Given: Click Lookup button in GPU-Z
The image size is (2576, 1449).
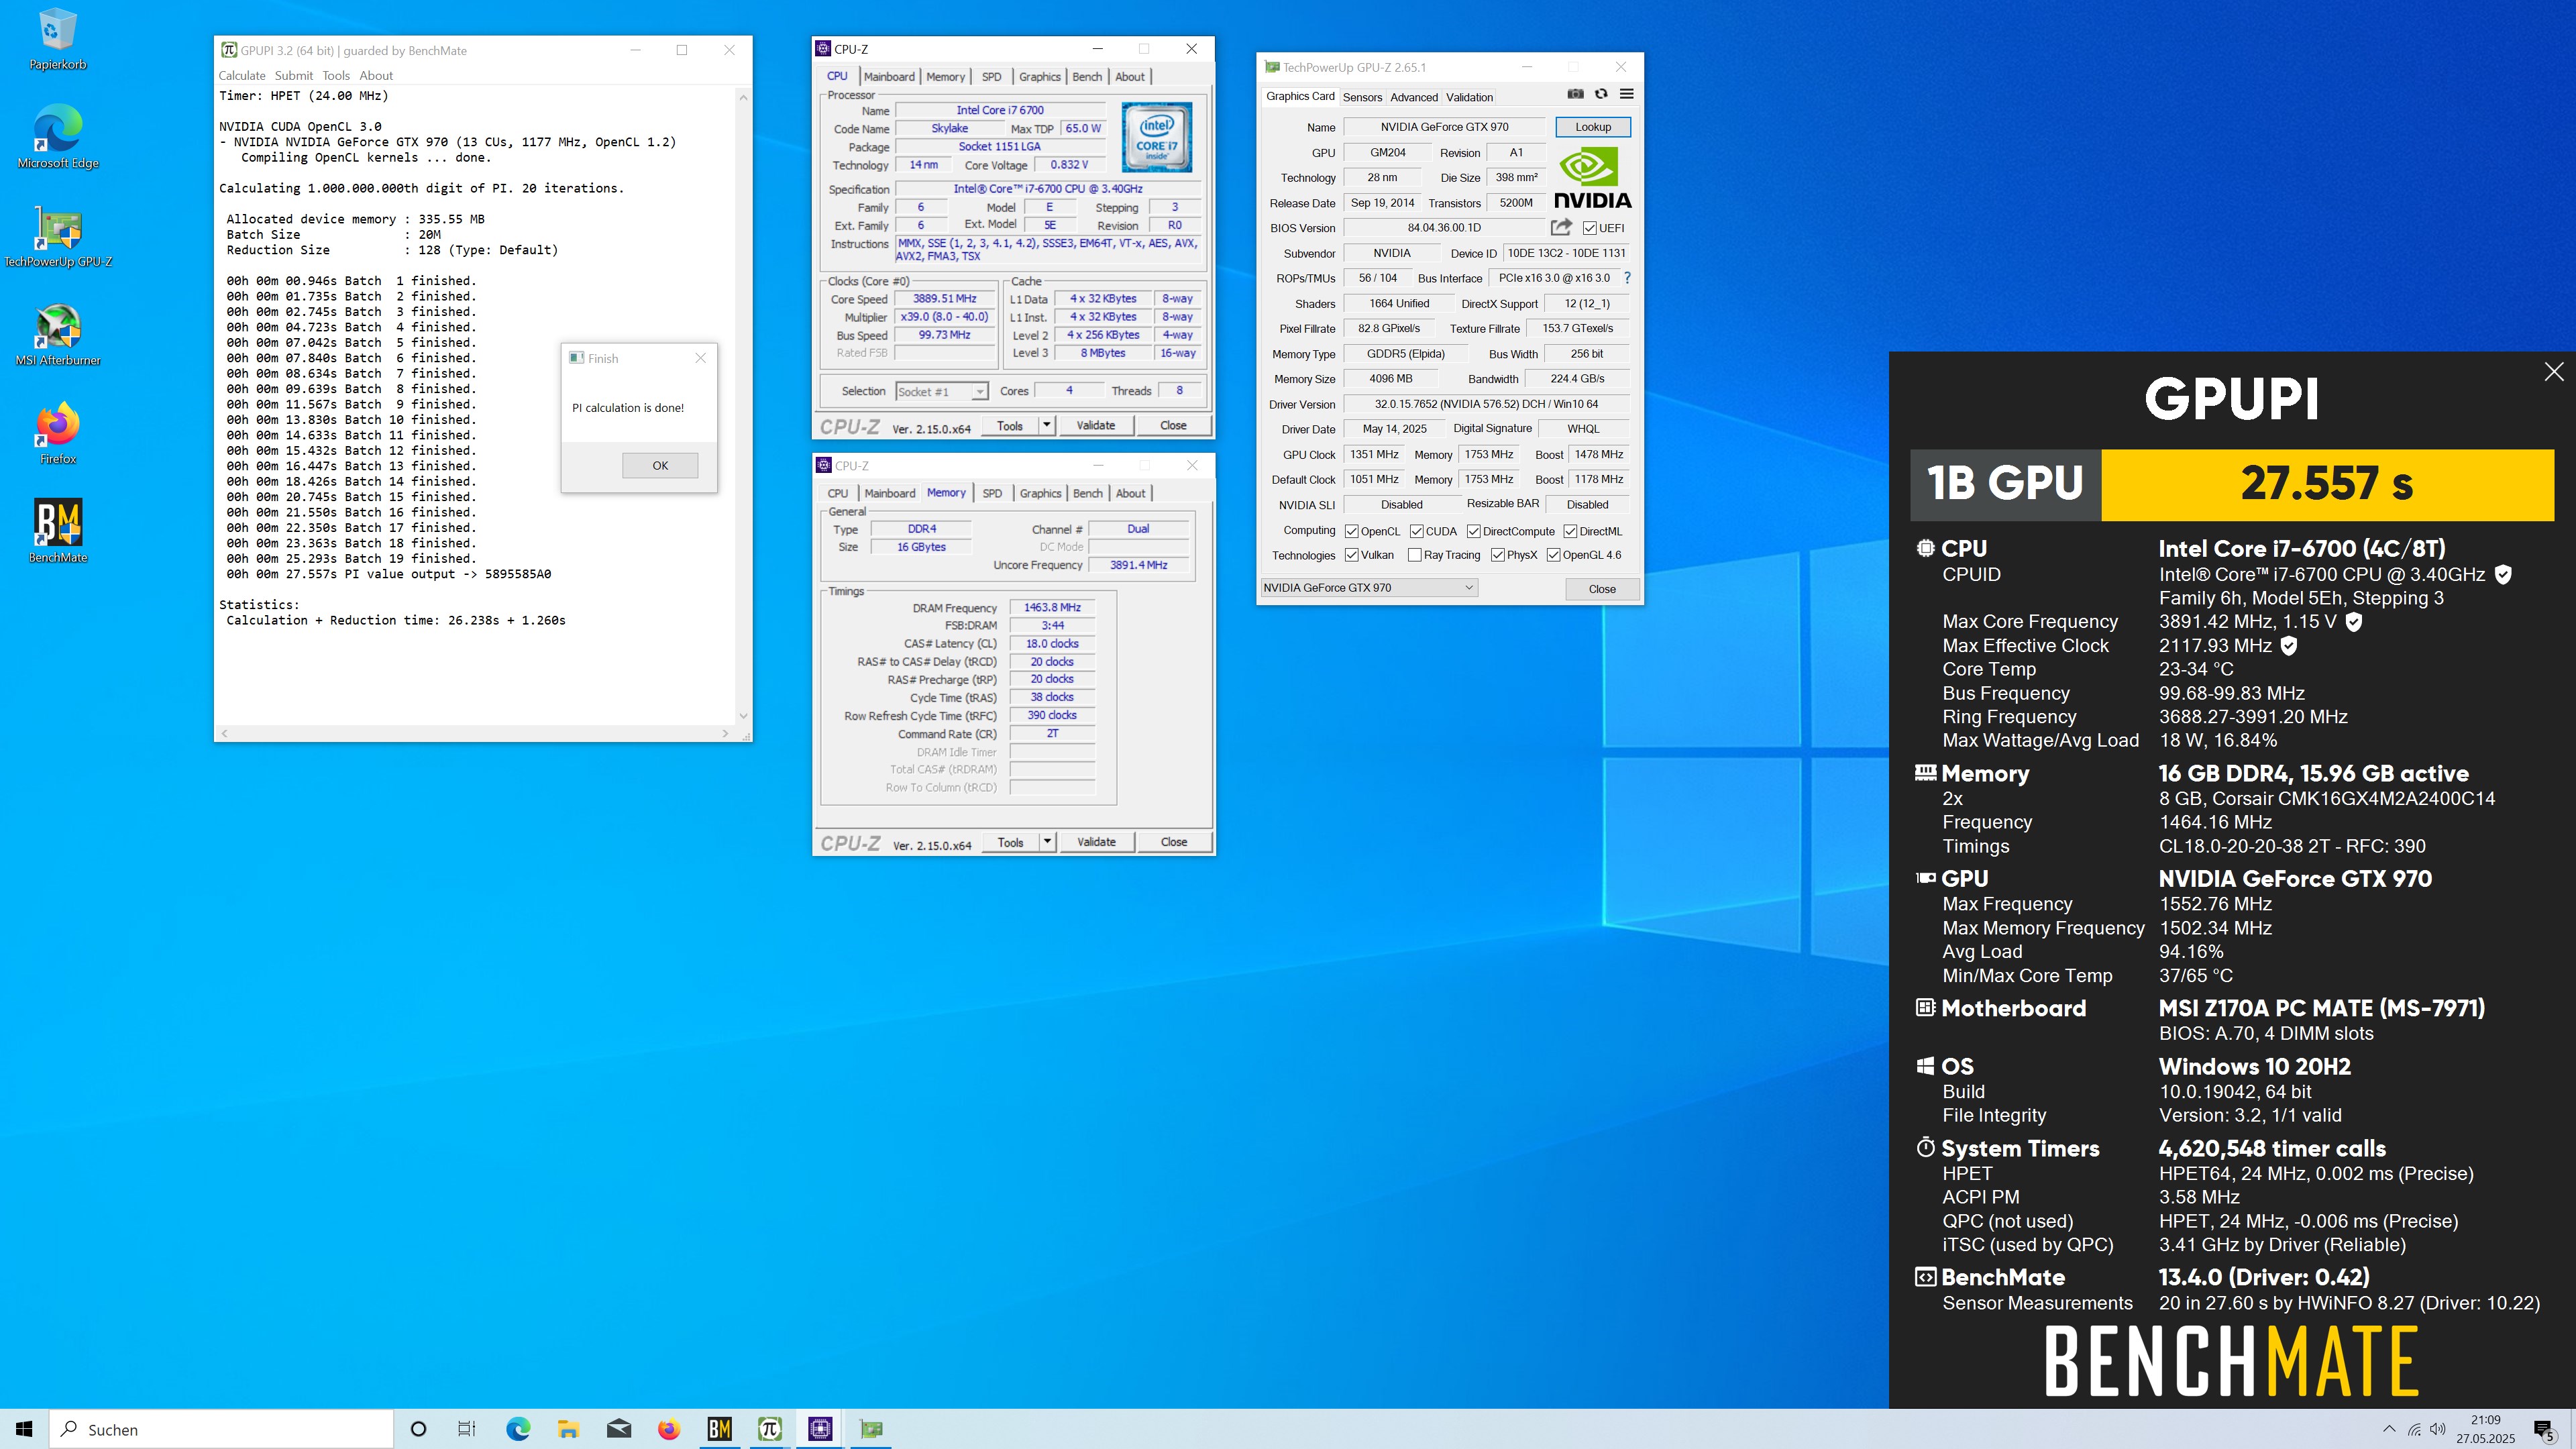Looking at the screenshot, I should [1593, 127].
